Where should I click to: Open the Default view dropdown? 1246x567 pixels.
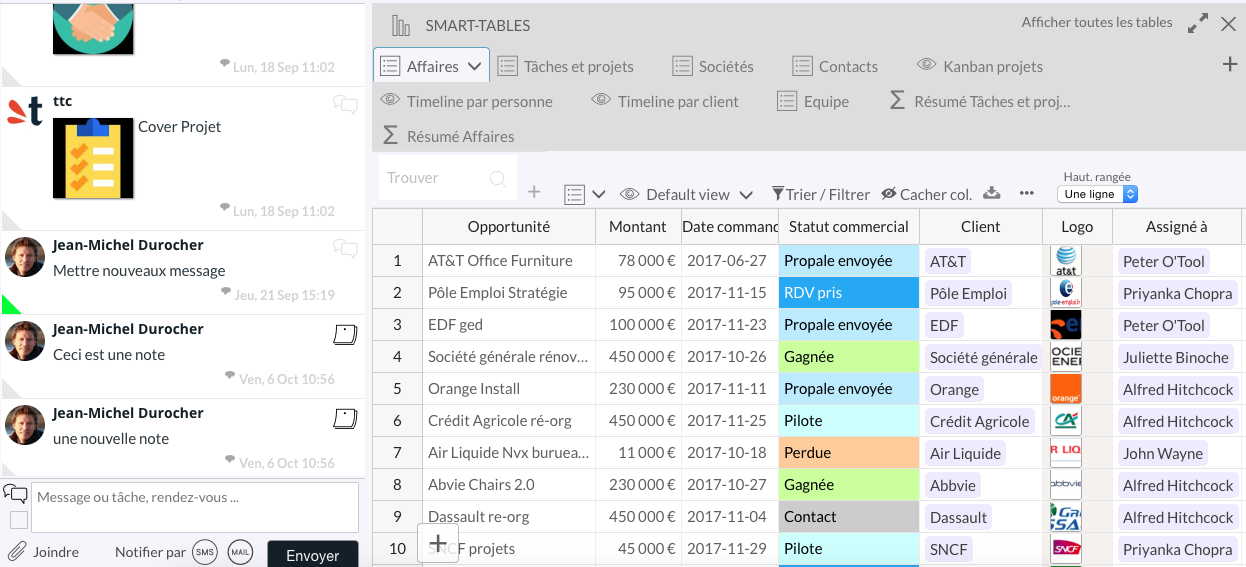[x=687, y=194]
